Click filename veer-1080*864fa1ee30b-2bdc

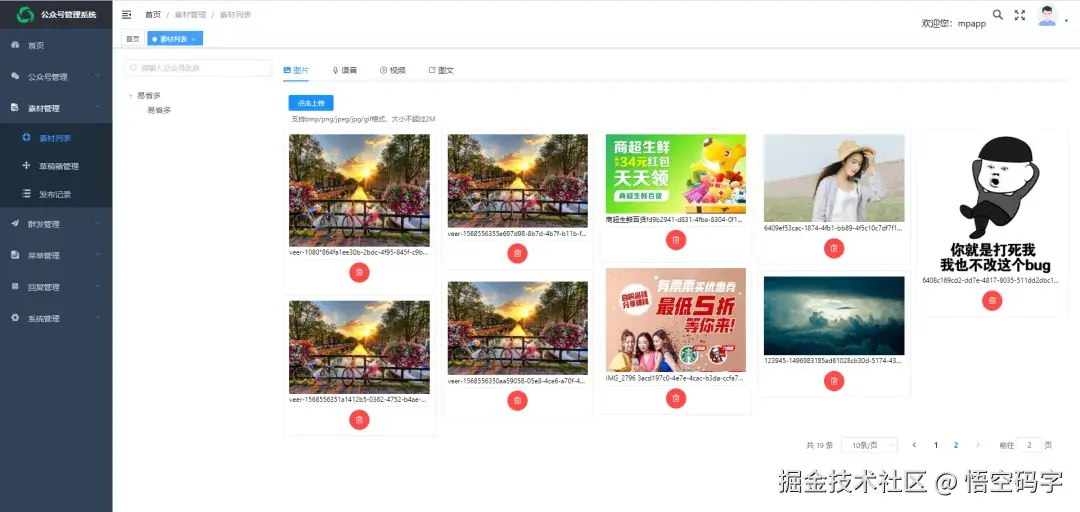(x=359, y=252)
